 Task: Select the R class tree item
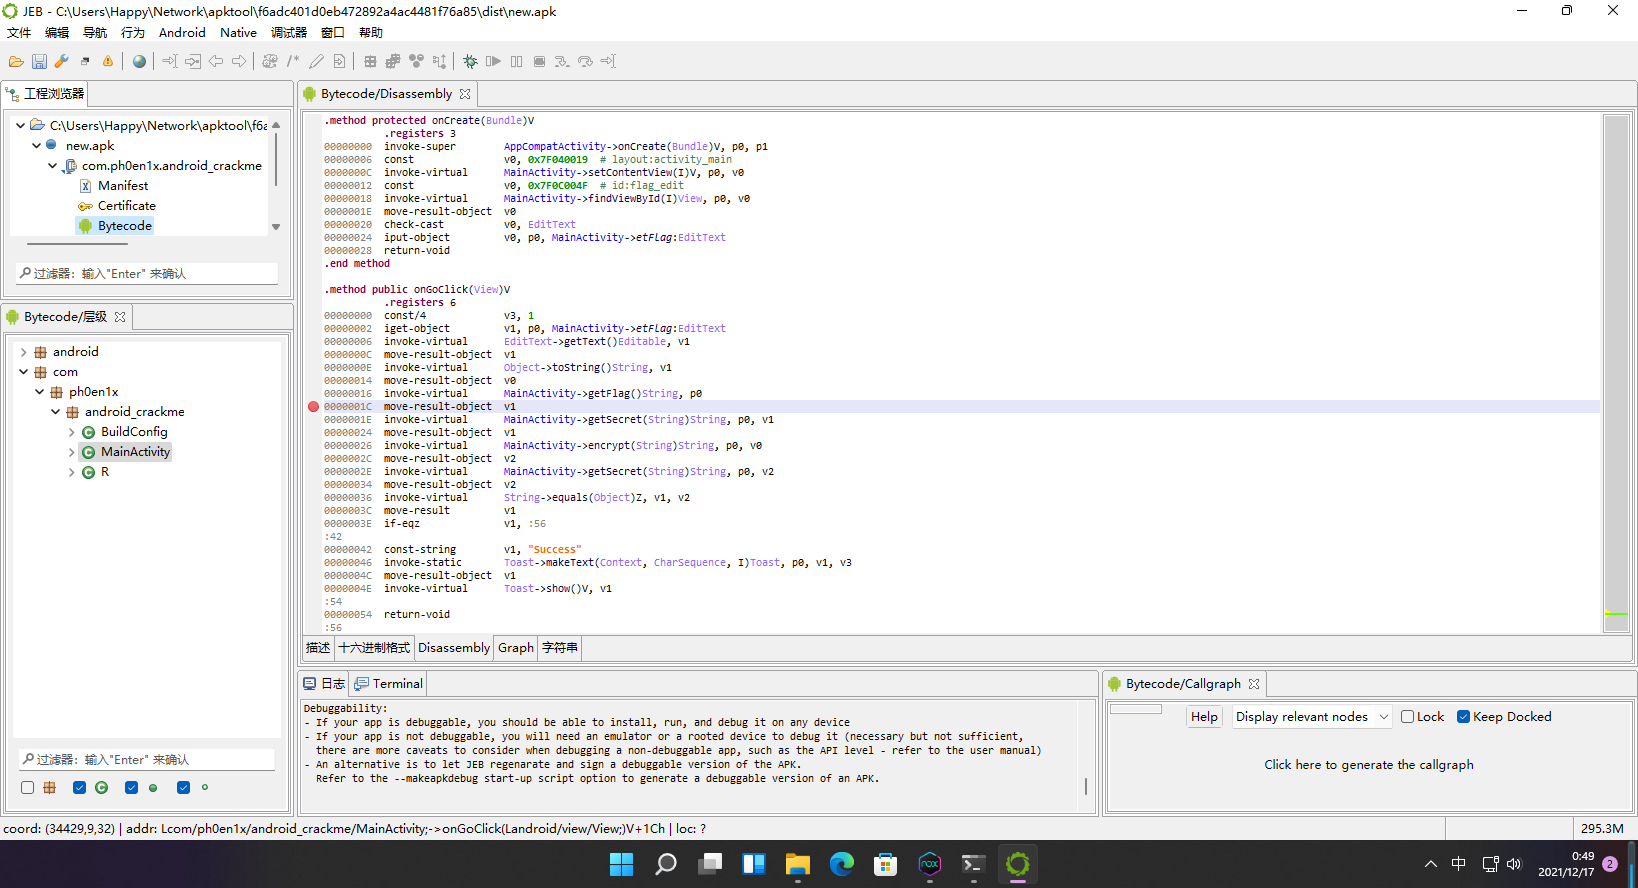(104, 472)
